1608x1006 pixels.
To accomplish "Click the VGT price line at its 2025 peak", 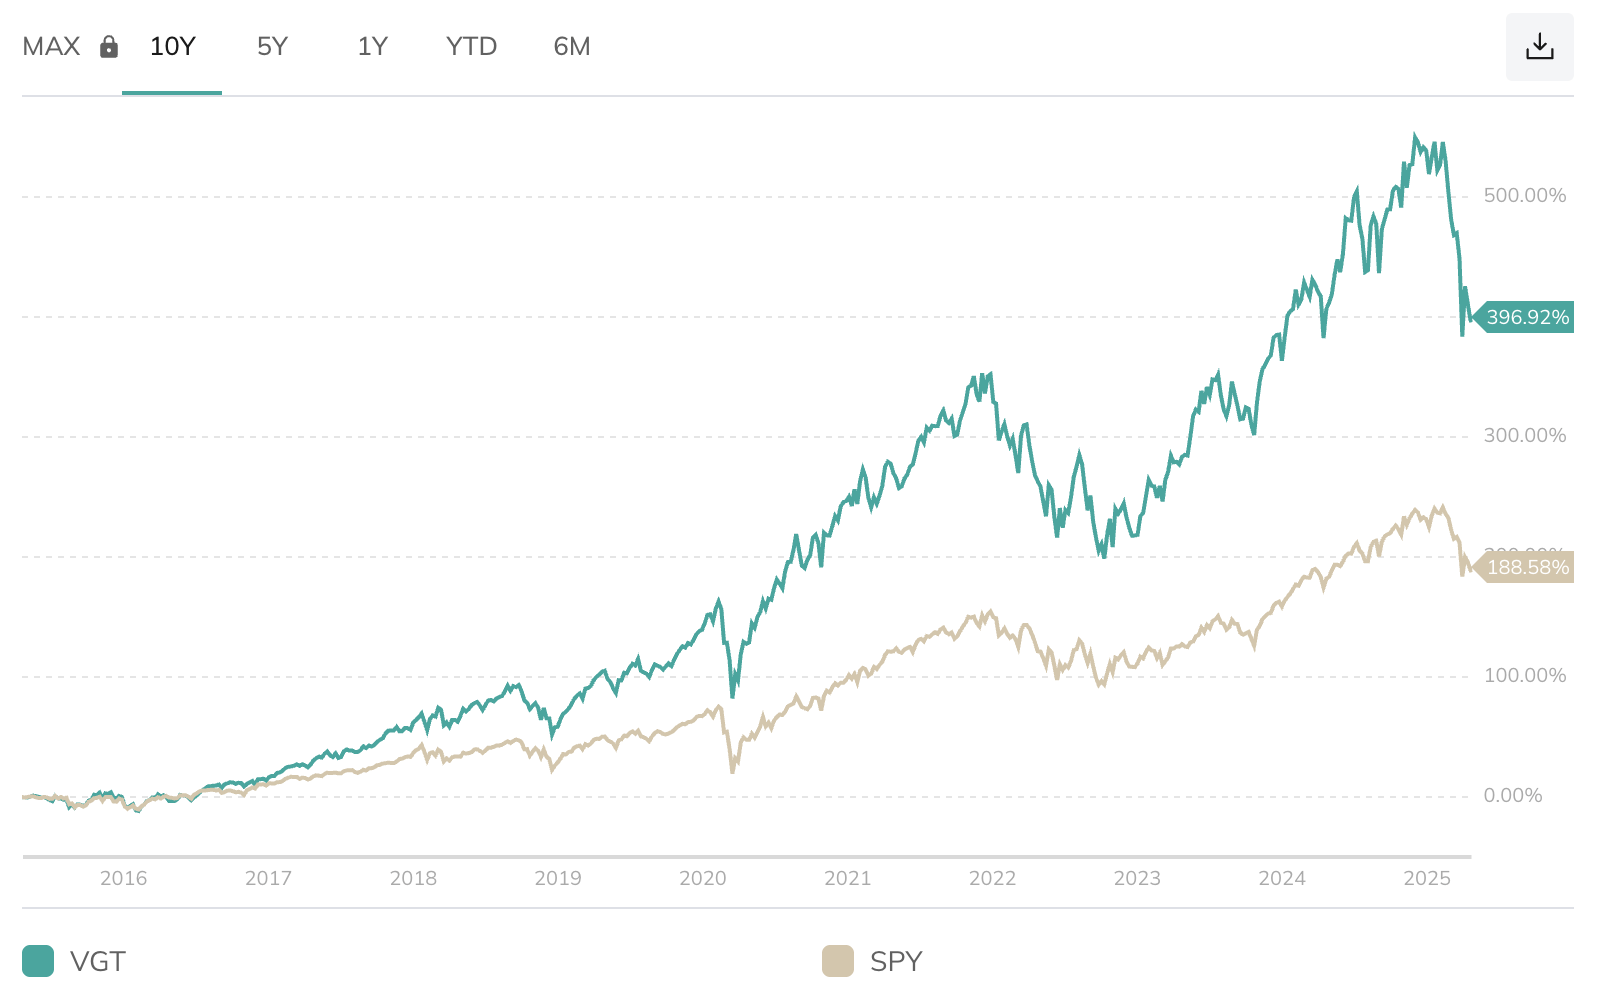I will [x=1416, y=135].
